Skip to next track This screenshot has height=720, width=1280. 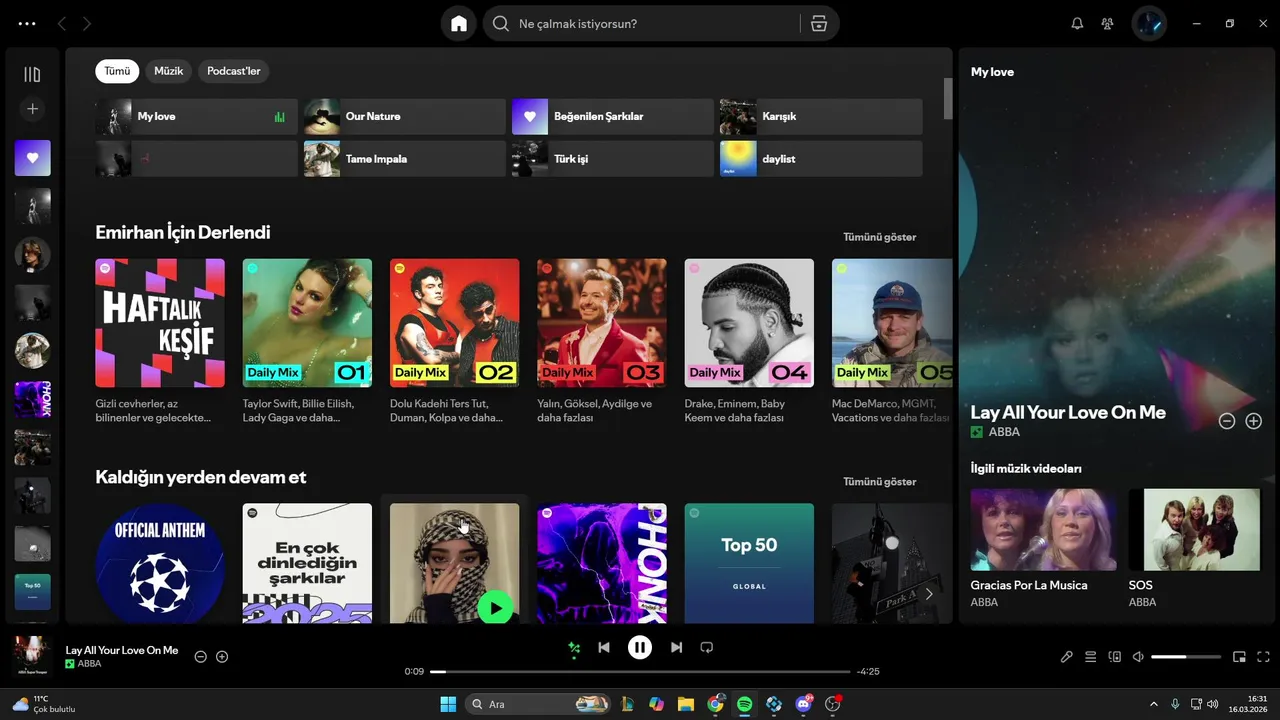tap(676, 647)
